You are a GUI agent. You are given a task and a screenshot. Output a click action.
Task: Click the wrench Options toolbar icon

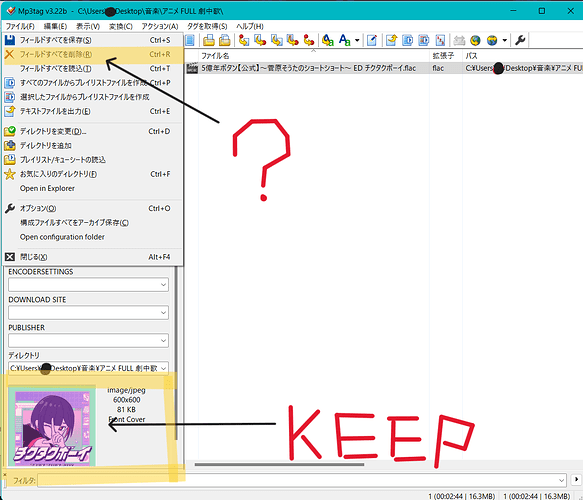point(520,40)
